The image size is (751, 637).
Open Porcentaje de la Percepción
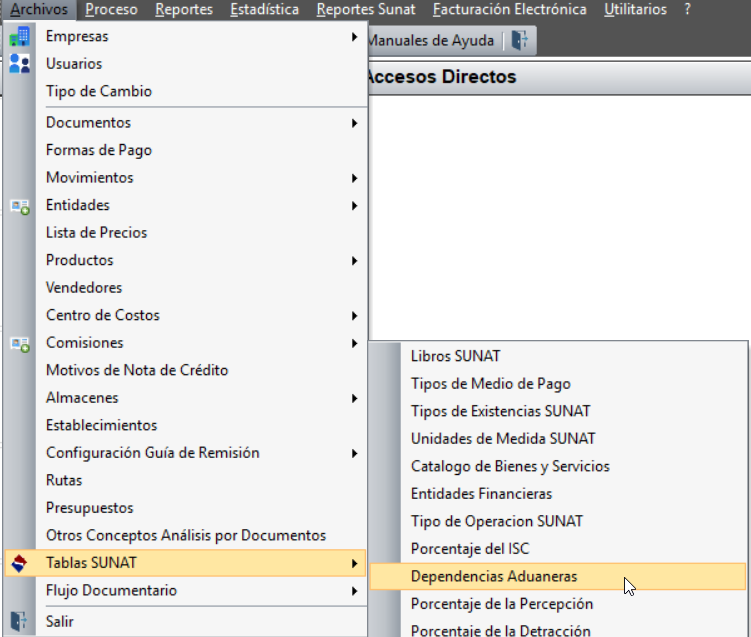click(558, 604)
